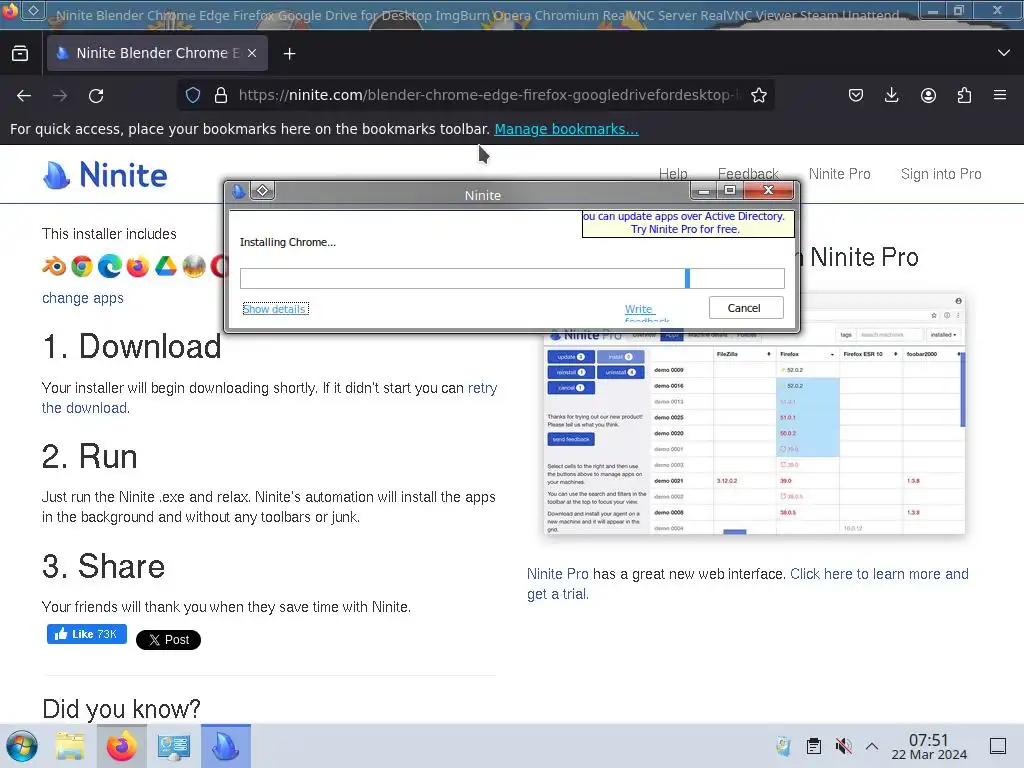Show details in Ninite installer dialog

pos(275,309)
